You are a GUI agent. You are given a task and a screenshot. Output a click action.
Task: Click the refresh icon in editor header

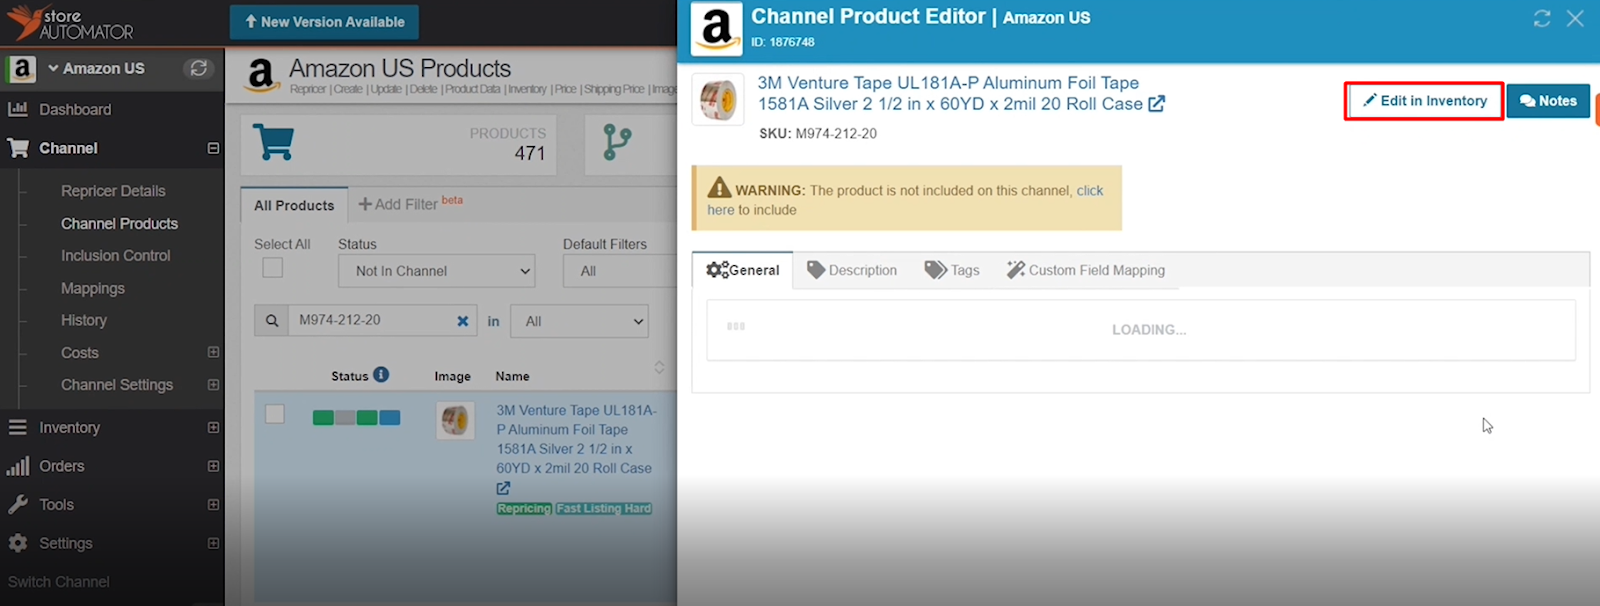[x=1542, y=18]
